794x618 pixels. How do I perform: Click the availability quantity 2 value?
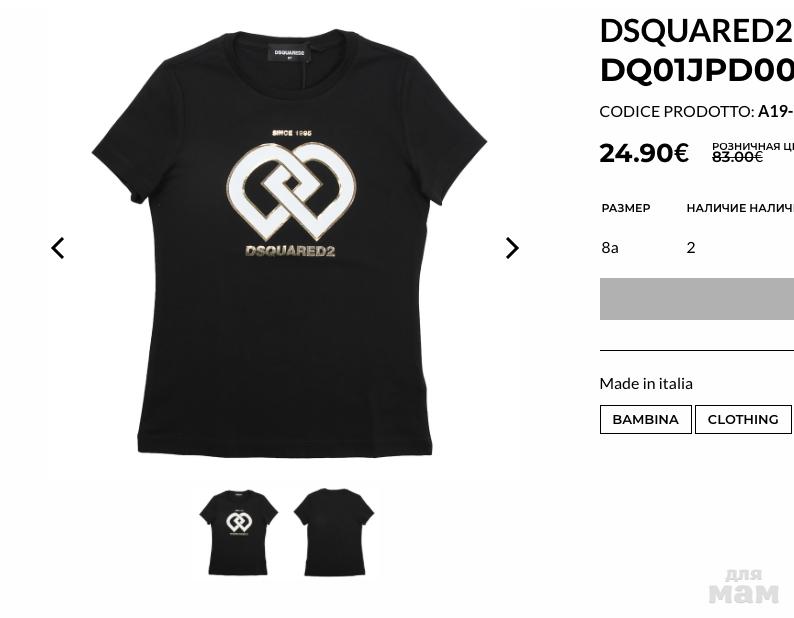point(691,248)
